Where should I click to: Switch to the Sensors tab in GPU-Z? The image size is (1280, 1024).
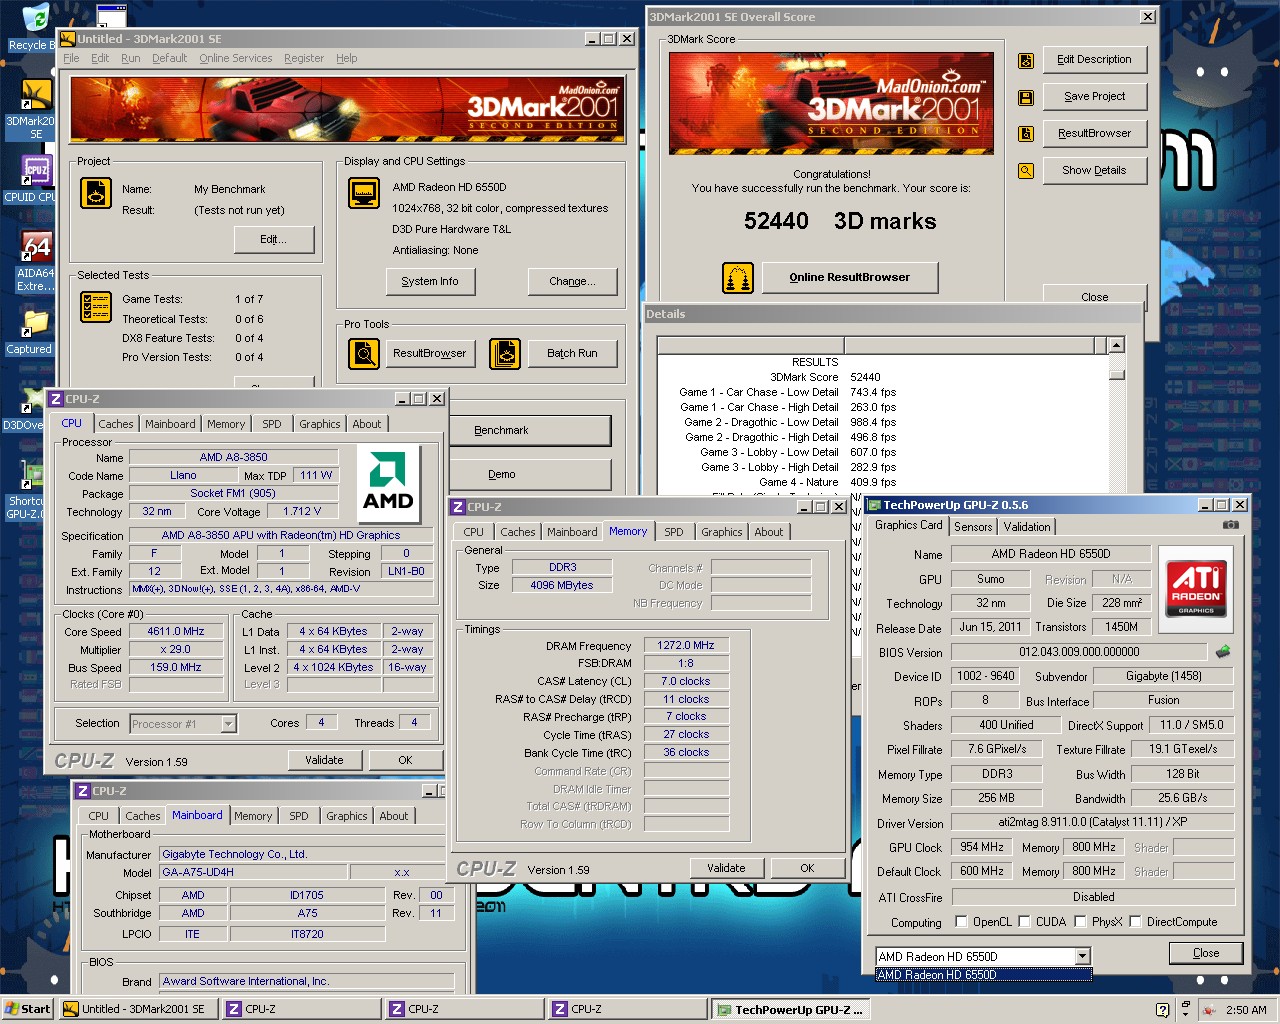click(x=973, y=527)
